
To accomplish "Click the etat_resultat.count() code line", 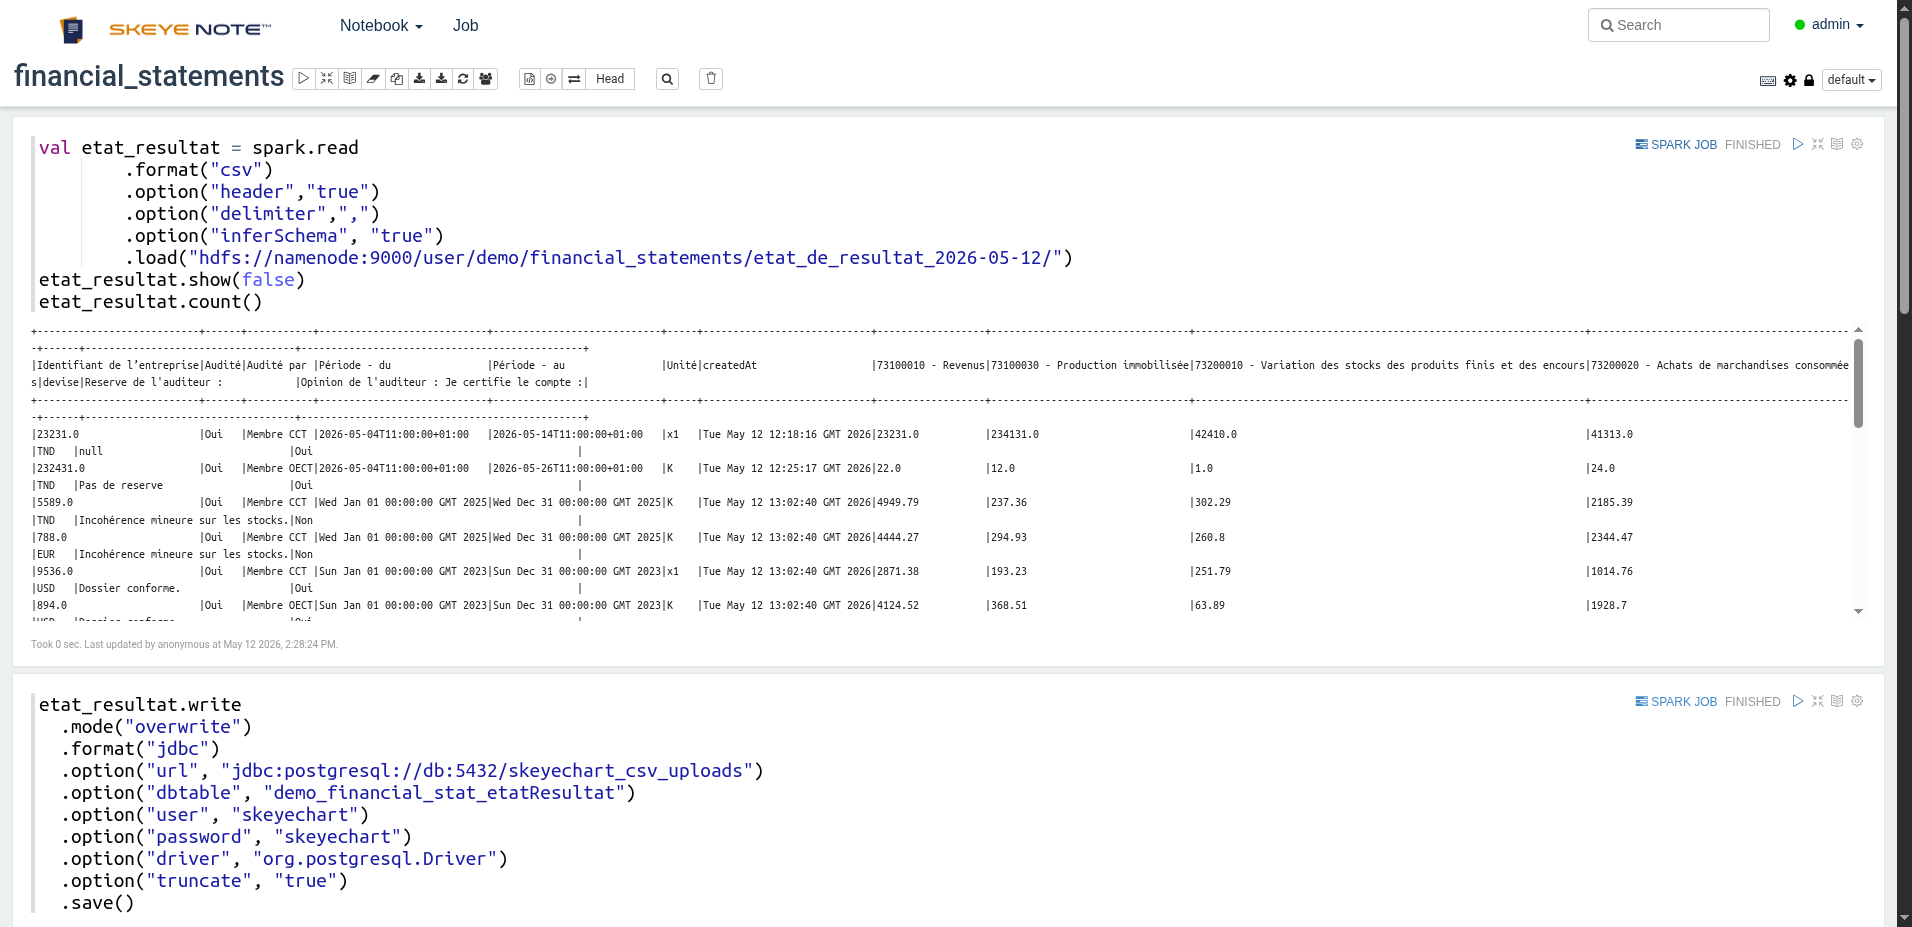I will tap(151, 302).
